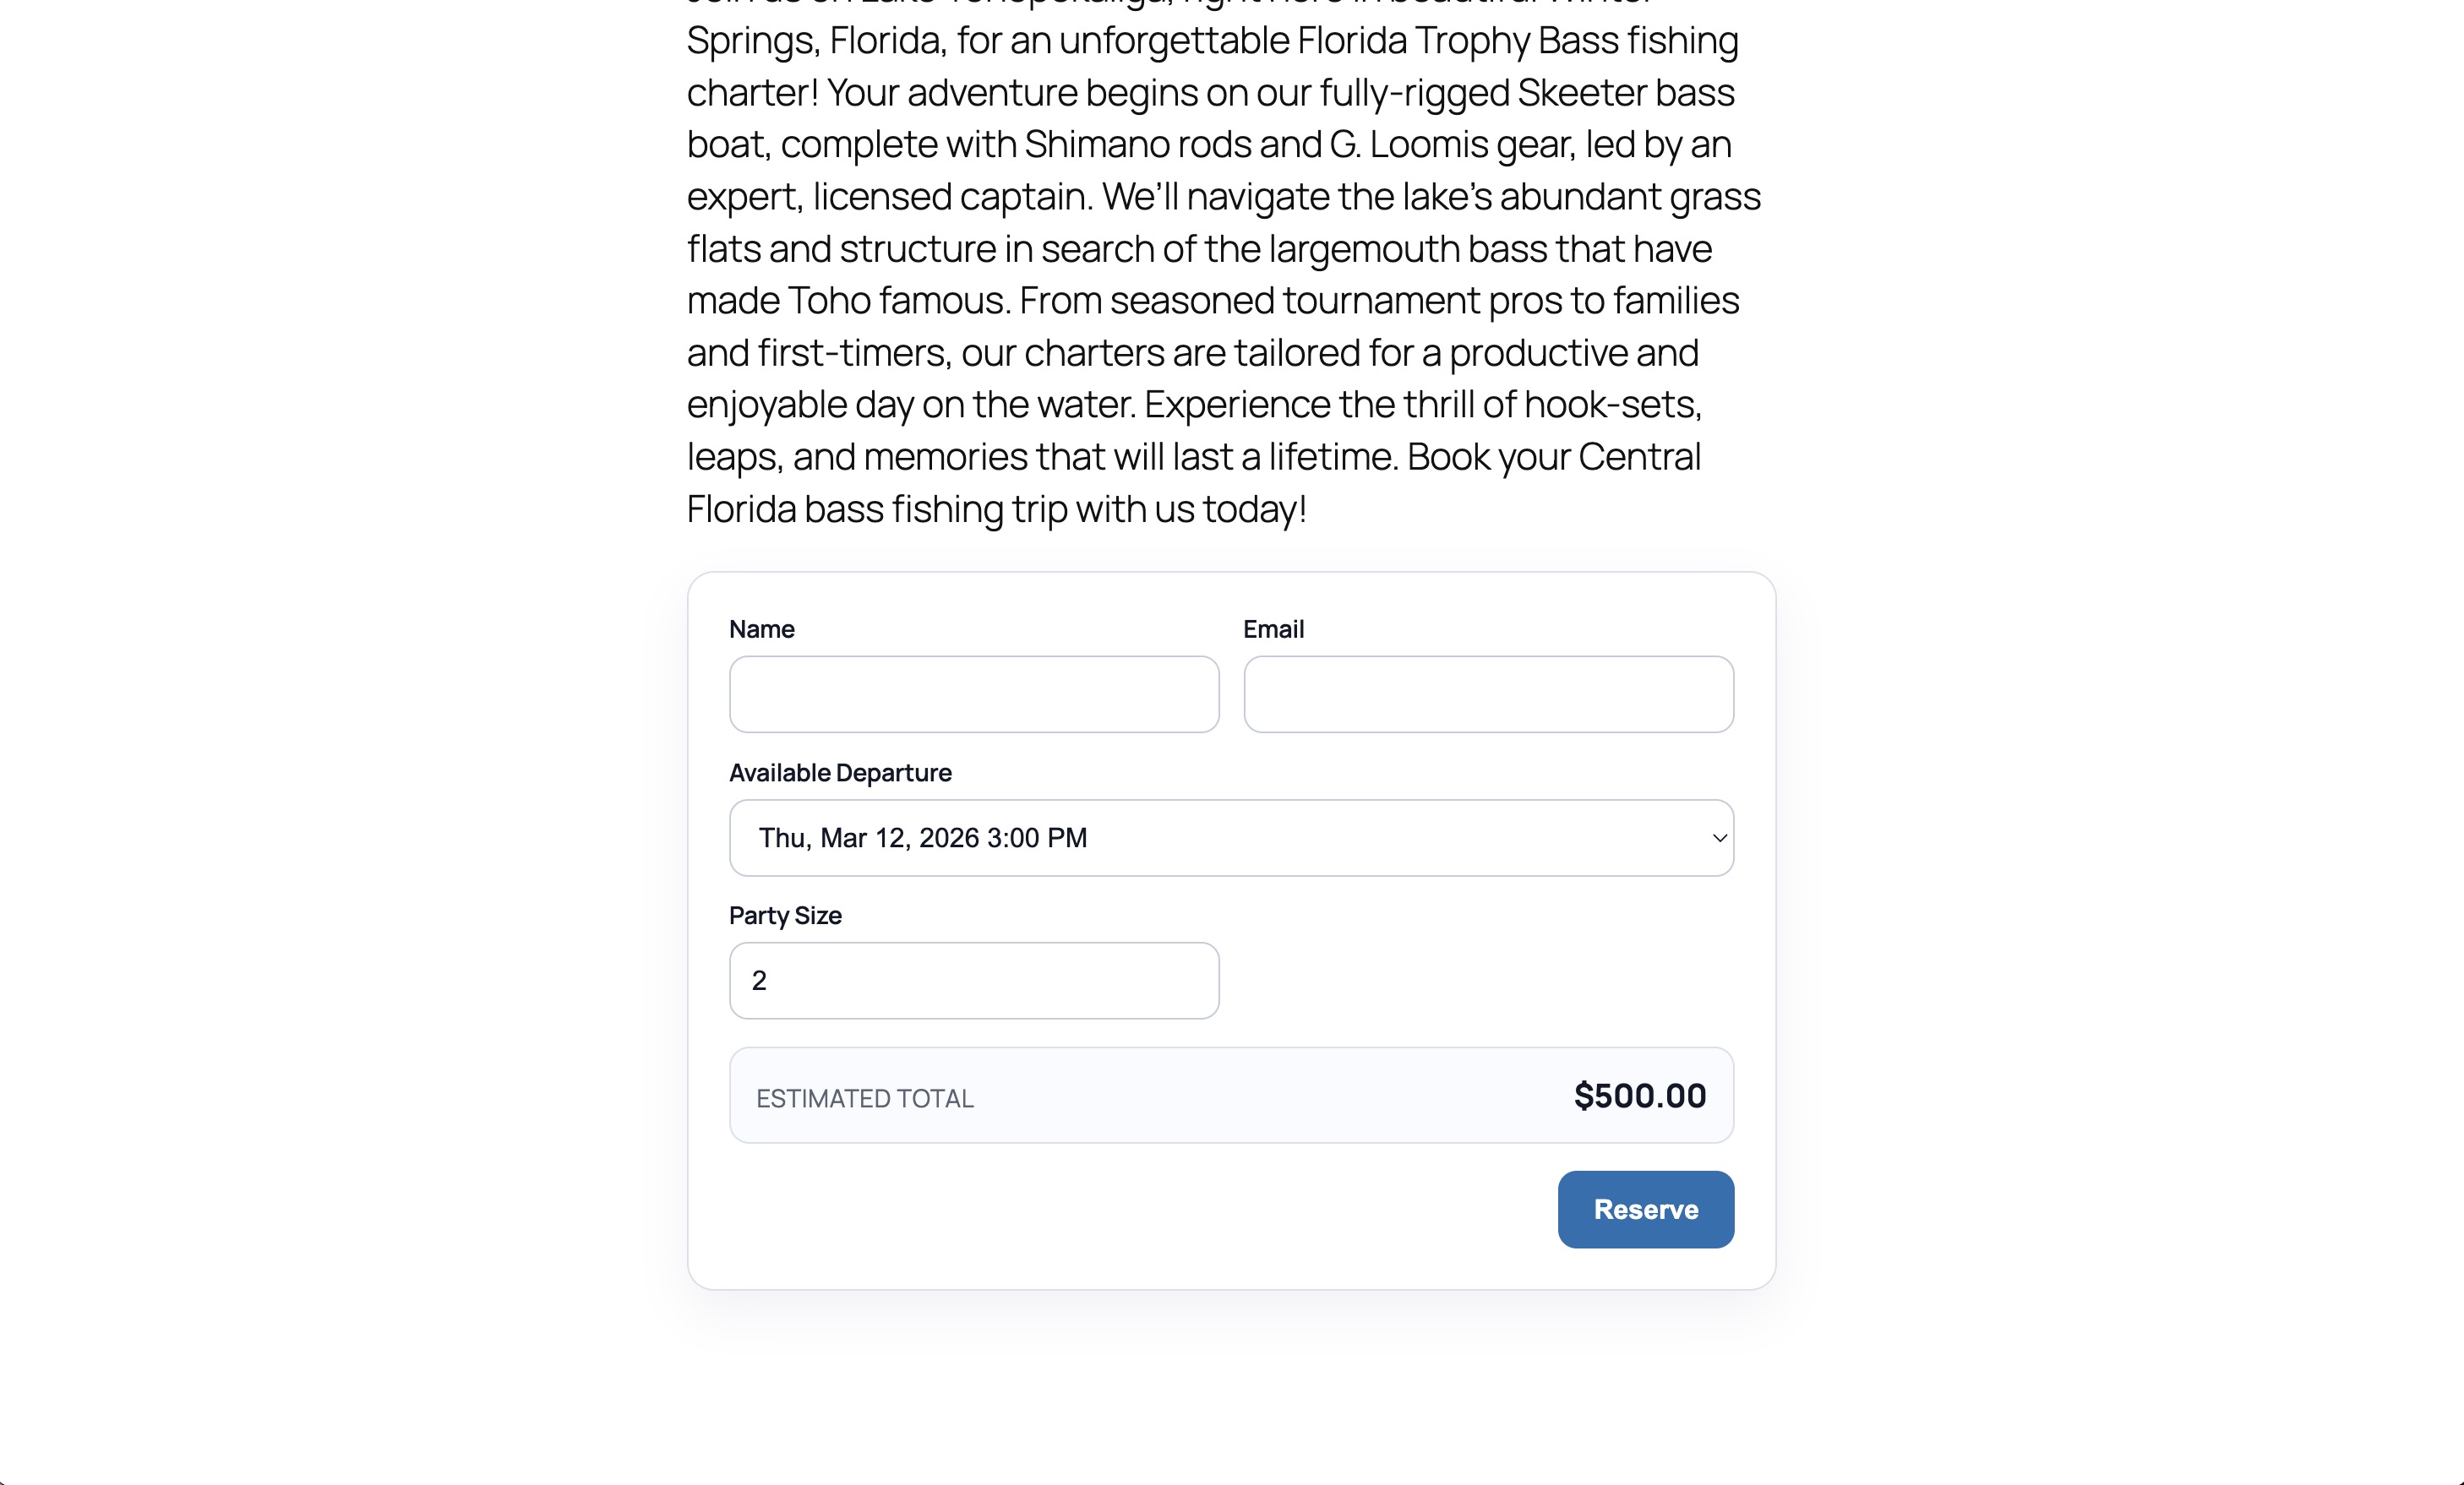This screenshot has height=1485, width=2464.
Task: Click the Available Departure label
Action: point(840,772)
